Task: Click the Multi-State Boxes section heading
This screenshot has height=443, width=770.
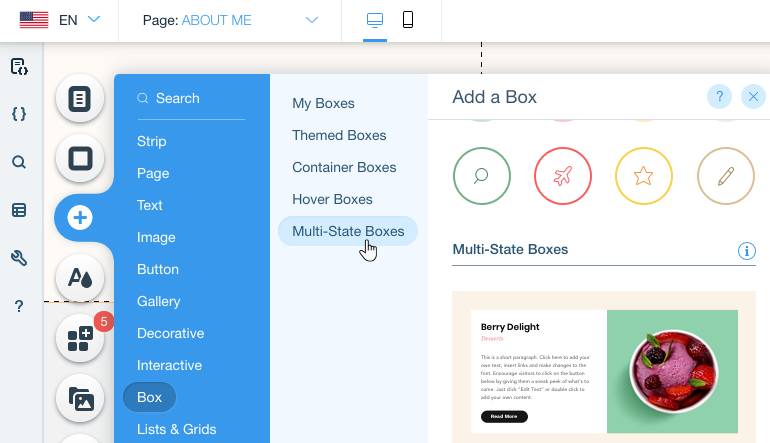Action: point(510,249)
